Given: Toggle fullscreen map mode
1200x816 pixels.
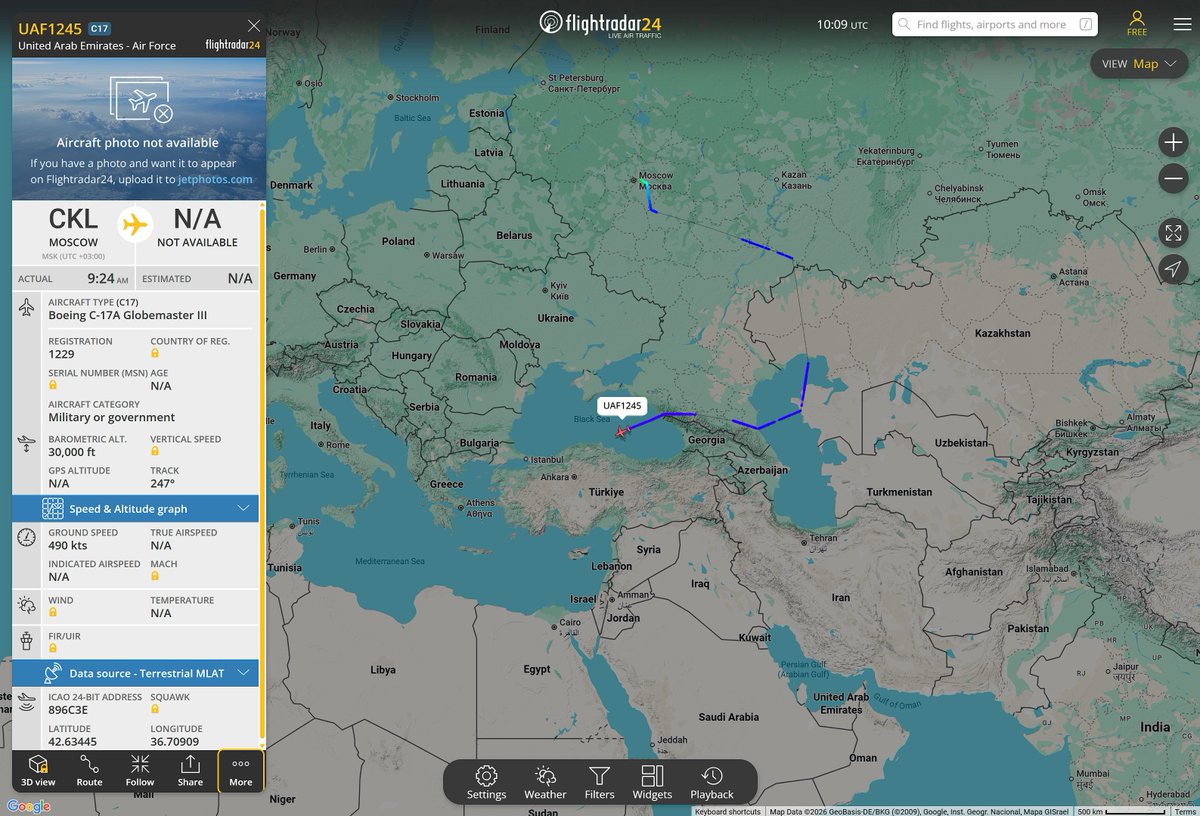Looking at the screenshot, I should tap(1173, 233).
